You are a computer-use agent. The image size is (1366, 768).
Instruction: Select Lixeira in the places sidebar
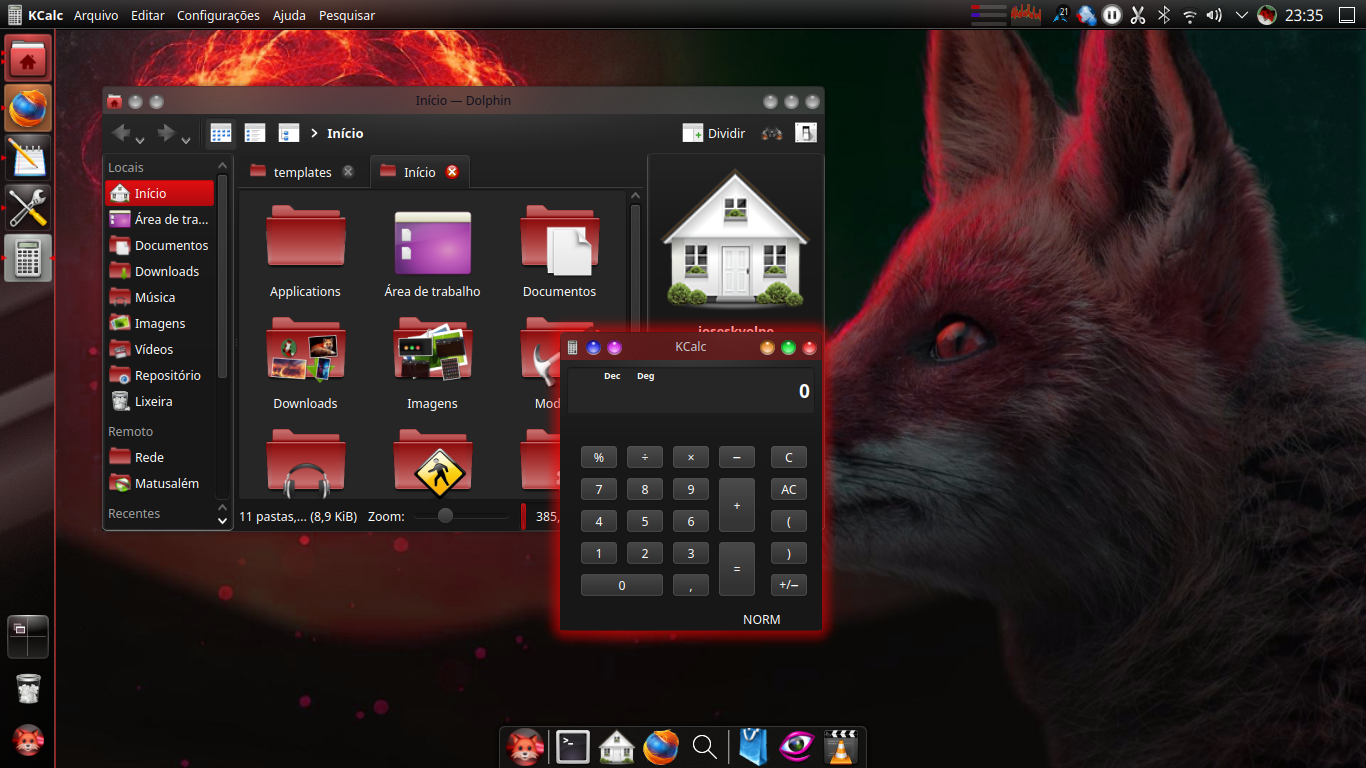160,401
